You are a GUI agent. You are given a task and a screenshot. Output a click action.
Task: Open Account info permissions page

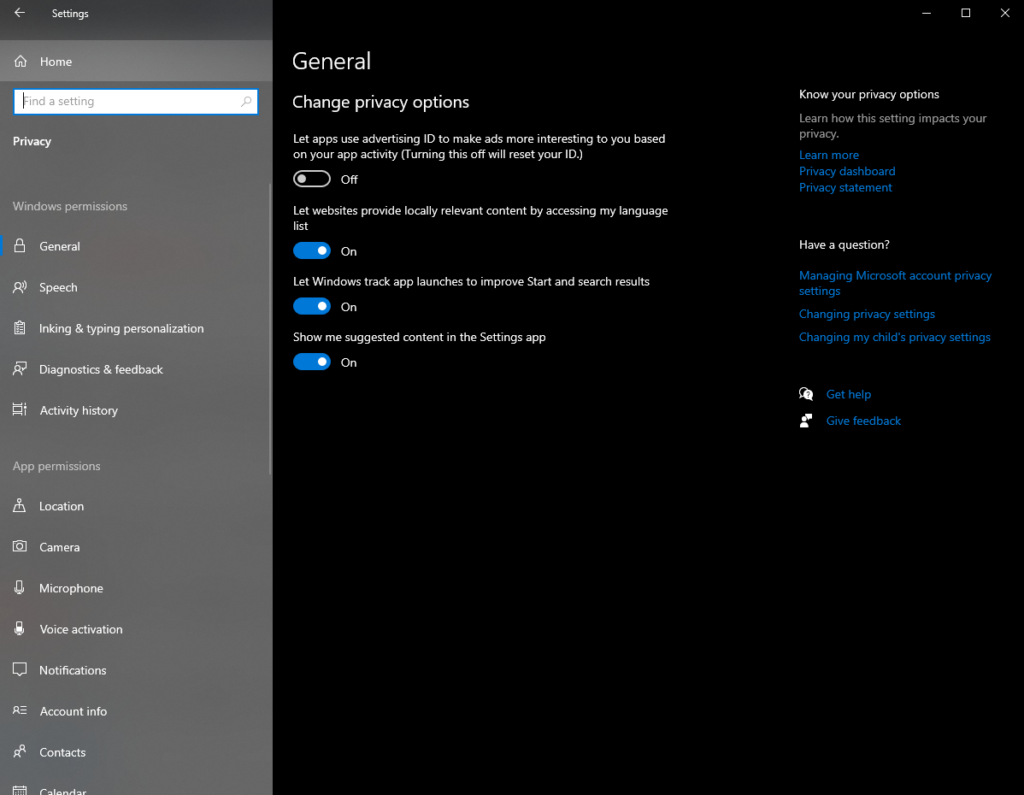(136, 711)
